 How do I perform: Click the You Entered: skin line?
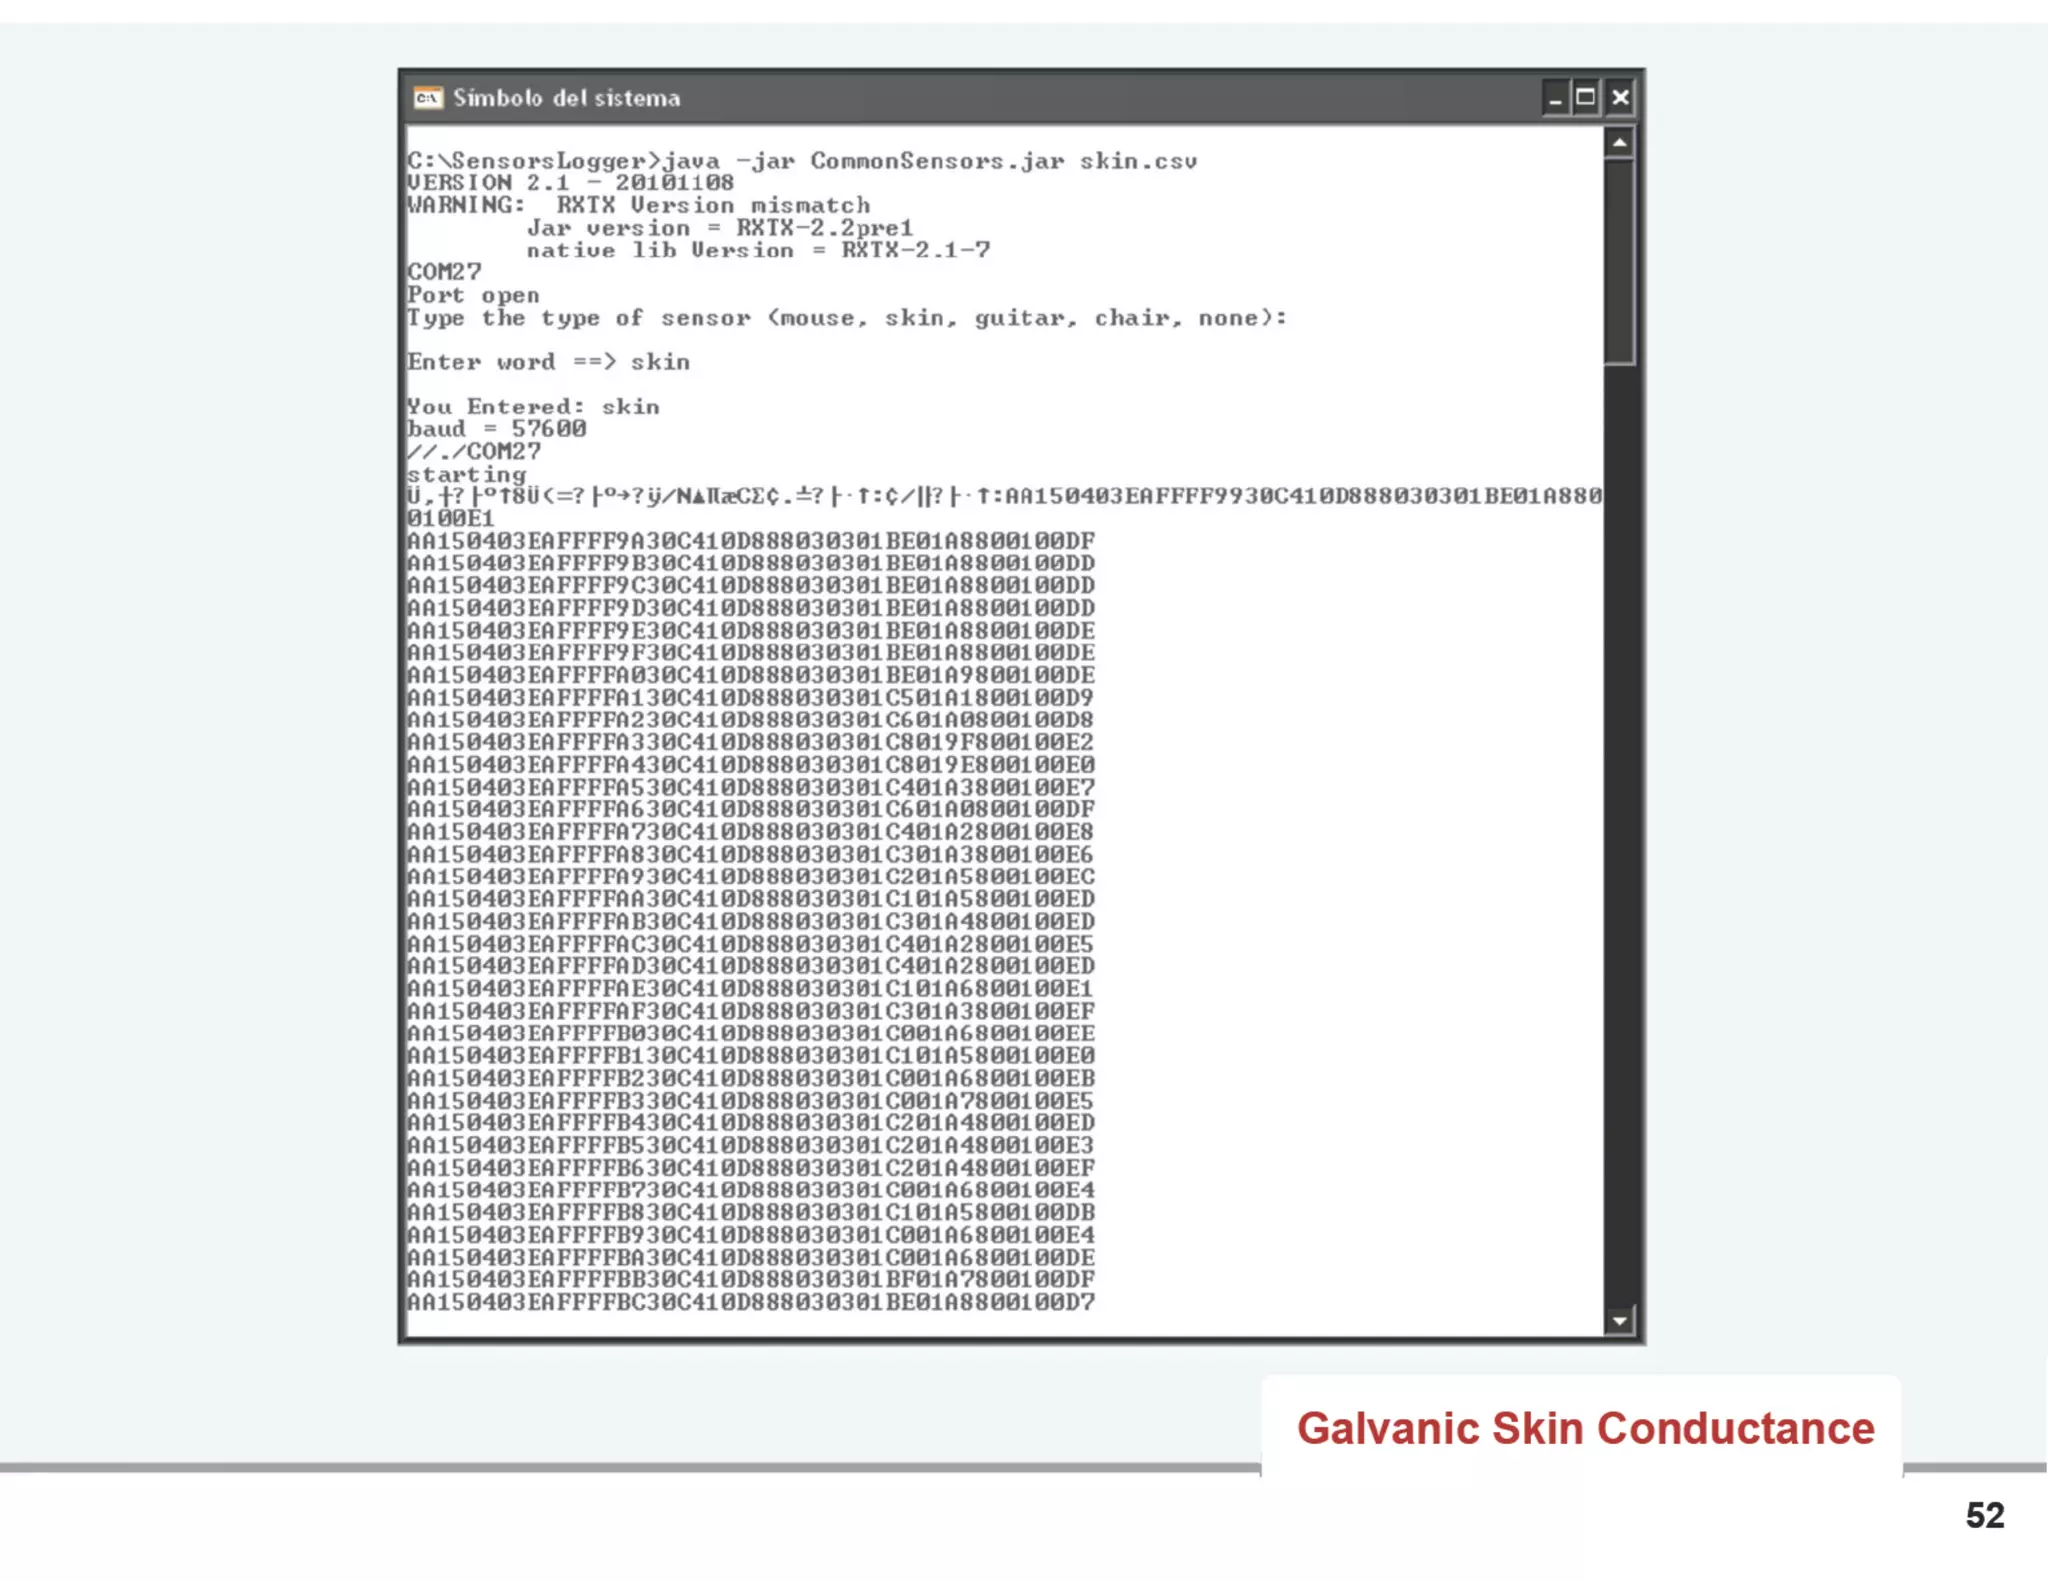pos(533,407)
